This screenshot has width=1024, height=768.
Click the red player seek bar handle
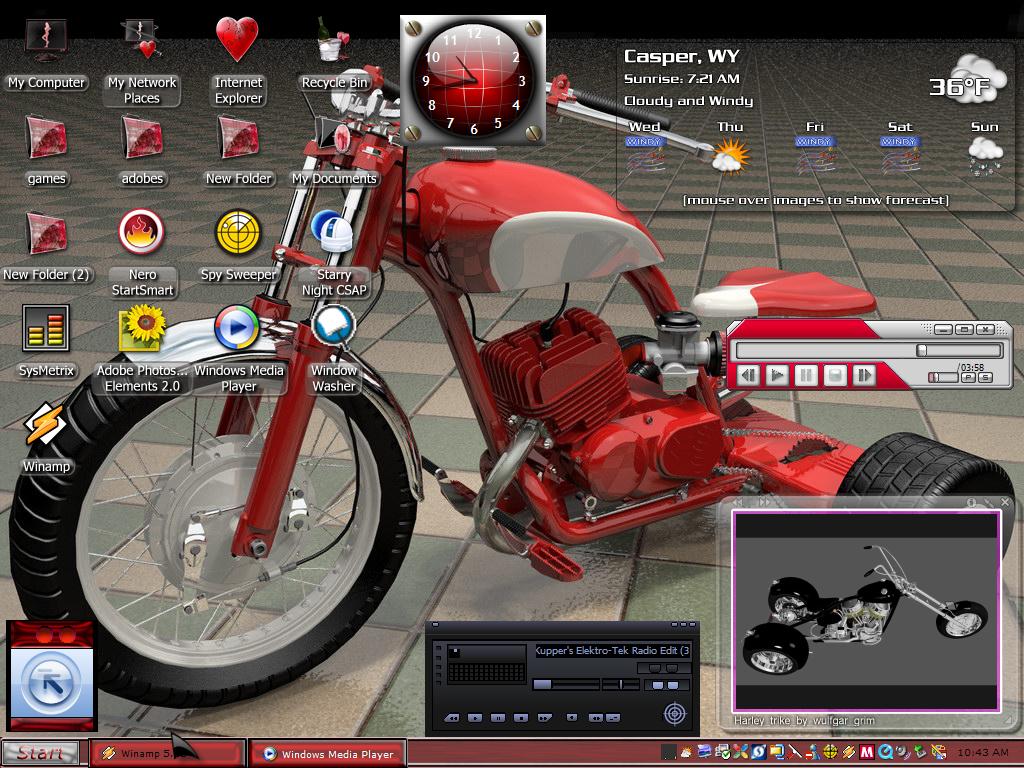click(x=921, y=351)
